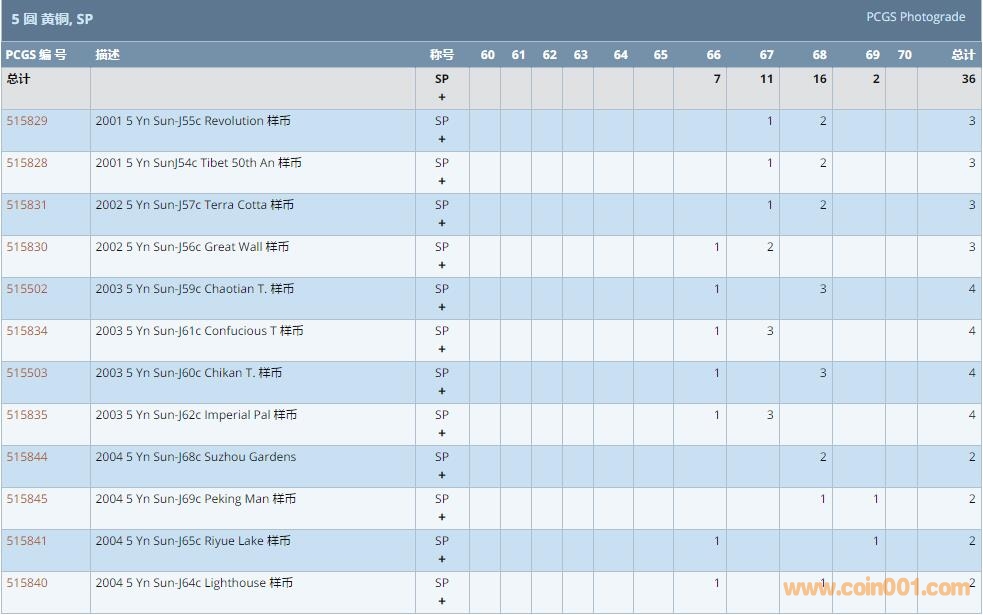This screenshot has width=983, height=615.
Task: Click the 515834 coin number link
Action: (27, 331)
